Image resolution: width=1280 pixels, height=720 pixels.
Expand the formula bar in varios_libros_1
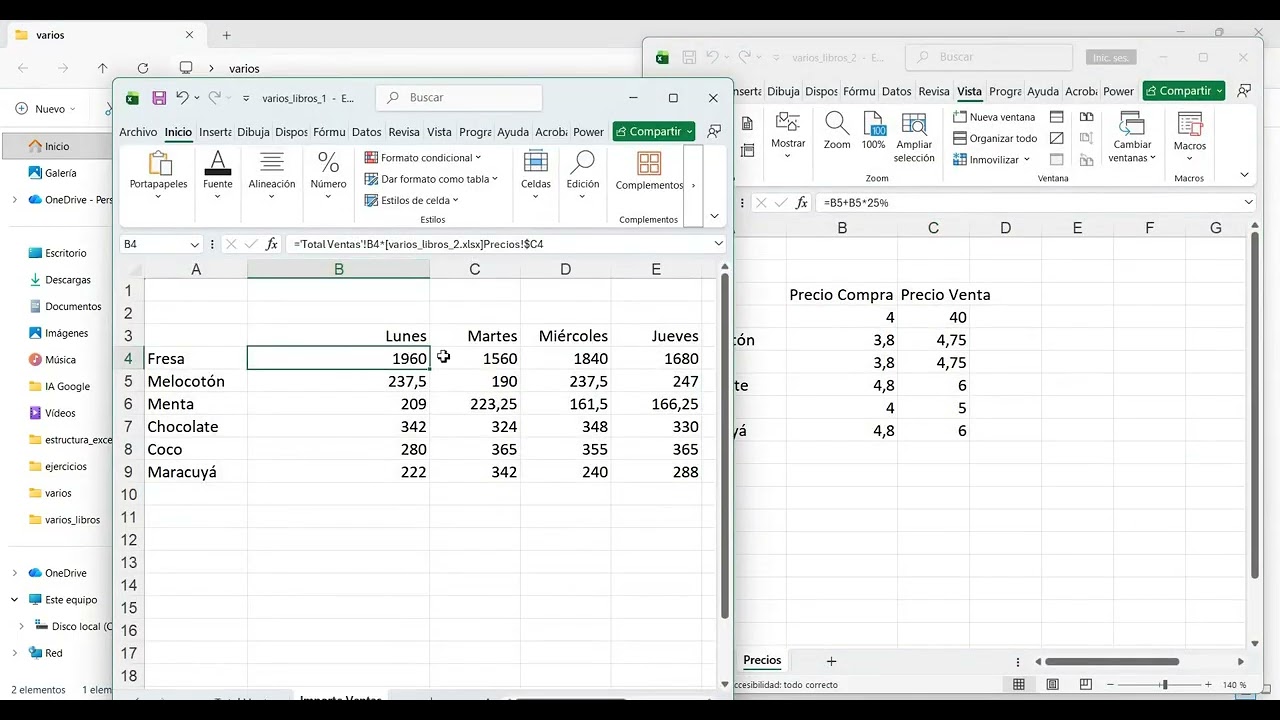tap(719, 244)
